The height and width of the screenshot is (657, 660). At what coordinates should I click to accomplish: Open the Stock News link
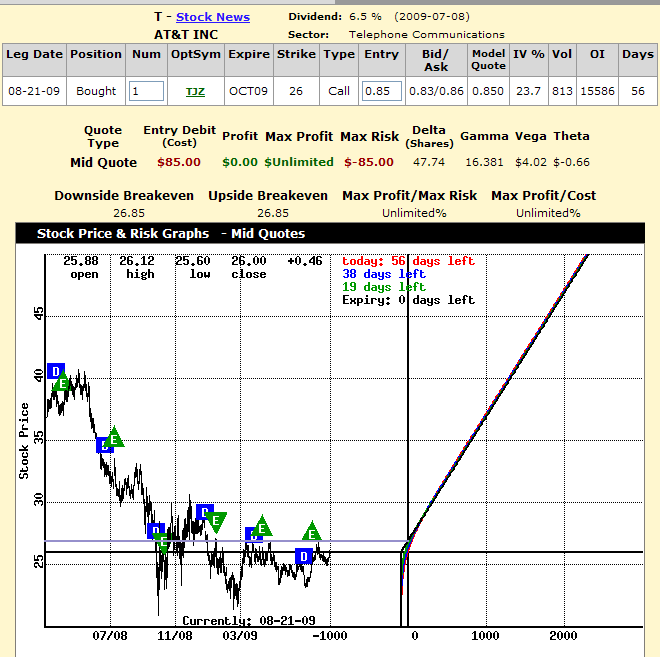tap(213, 17)
